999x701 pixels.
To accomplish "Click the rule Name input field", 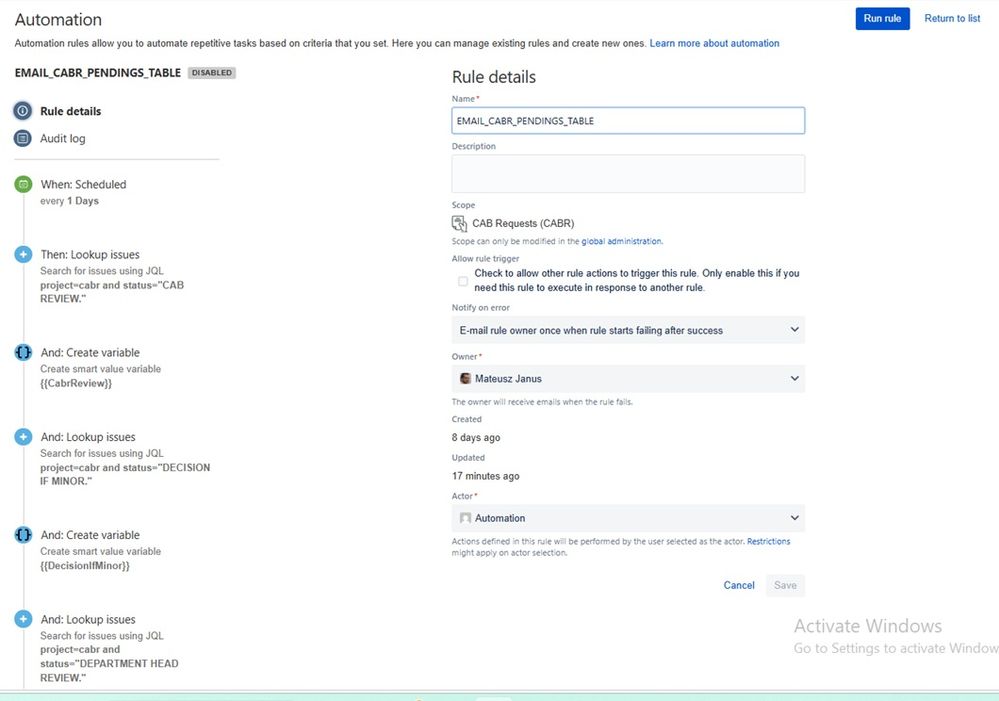I will [x=628, y=120].
